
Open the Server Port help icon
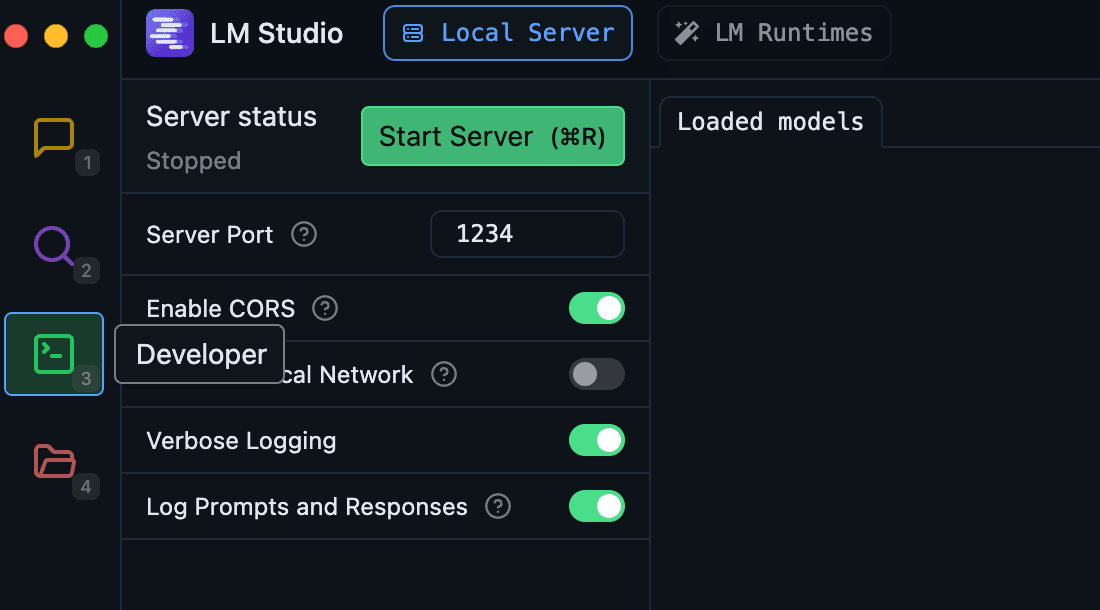coord(303,234)
